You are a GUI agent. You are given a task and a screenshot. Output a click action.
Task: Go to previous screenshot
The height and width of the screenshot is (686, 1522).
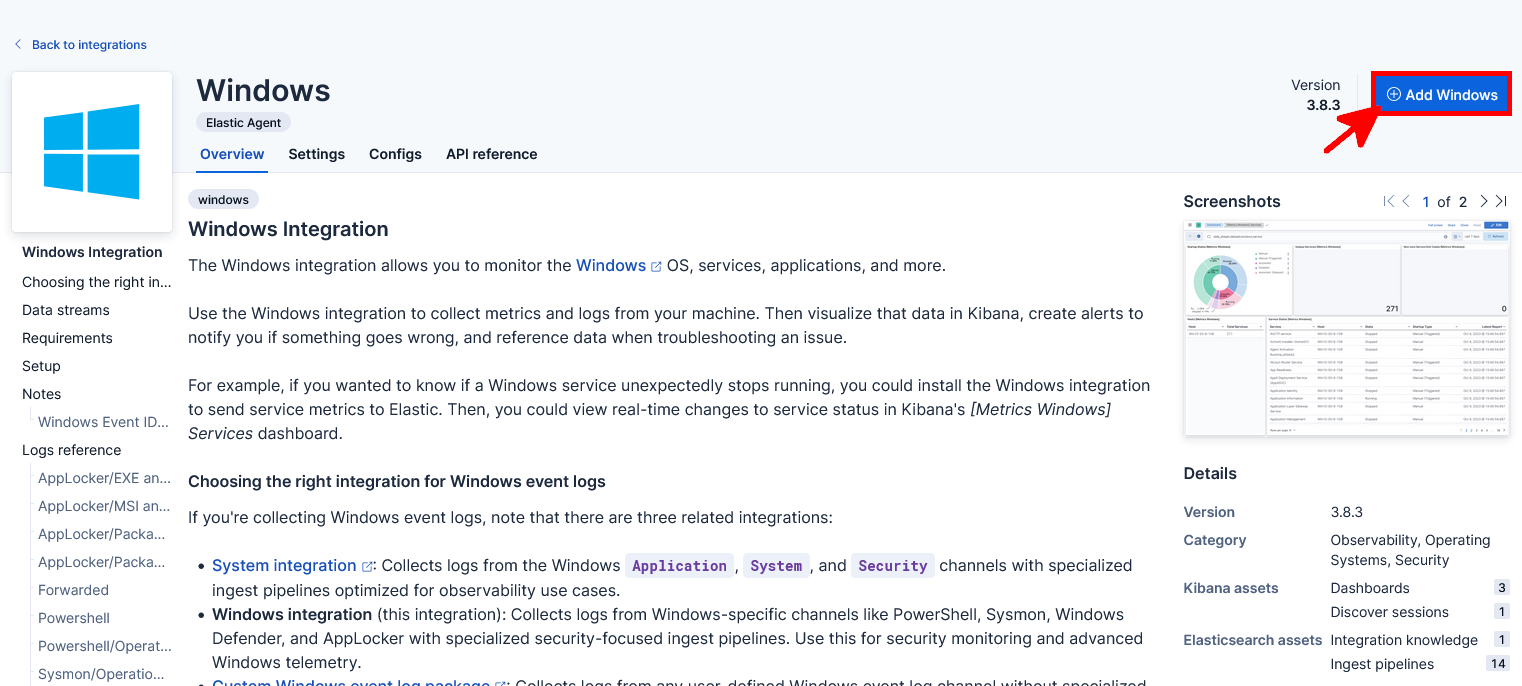(x=1406, y=201)
